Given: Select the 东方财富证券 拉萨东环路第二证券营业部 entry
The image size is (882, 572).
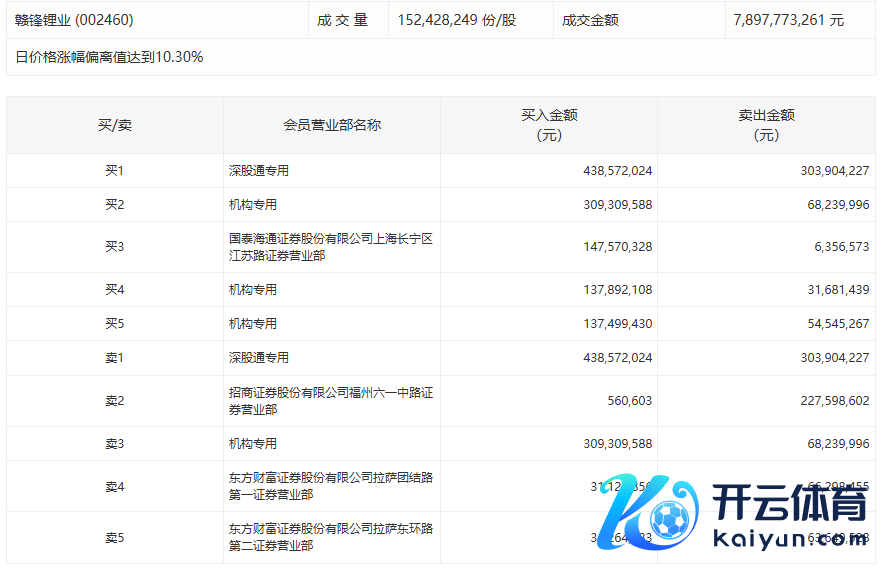Looking at the screenshot, I should coord(330,537).
